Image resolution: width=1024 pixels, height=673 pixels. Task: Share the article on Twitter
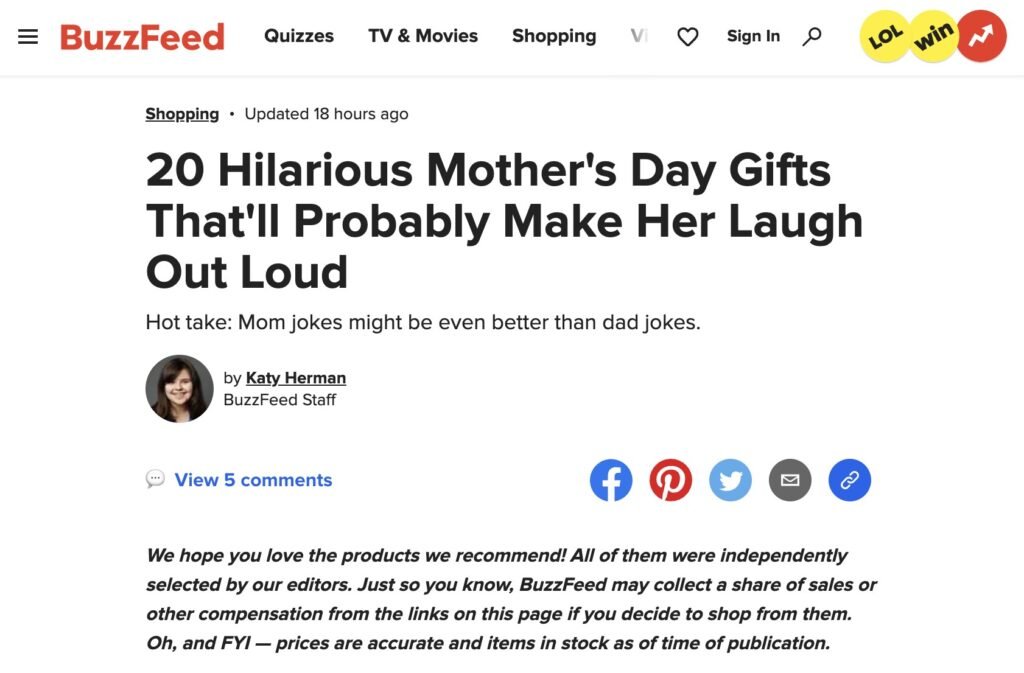(x=730, y=480)
